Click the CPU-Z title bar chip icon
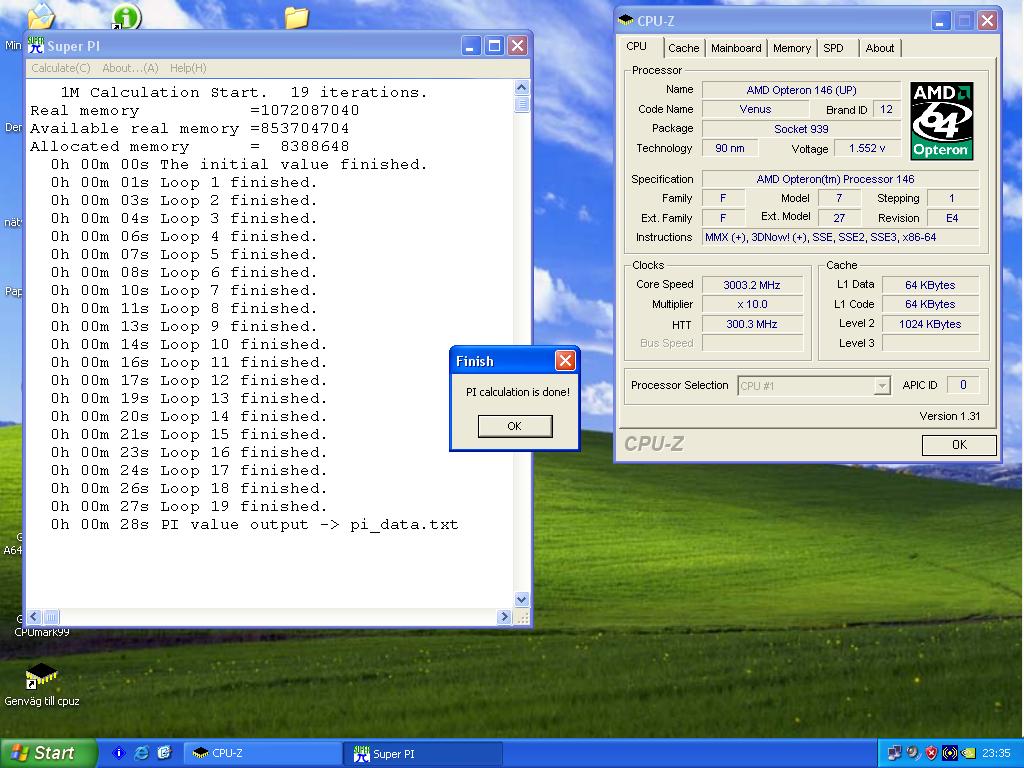The width and height of the screenshot is (1024, 768). (626, 20)
